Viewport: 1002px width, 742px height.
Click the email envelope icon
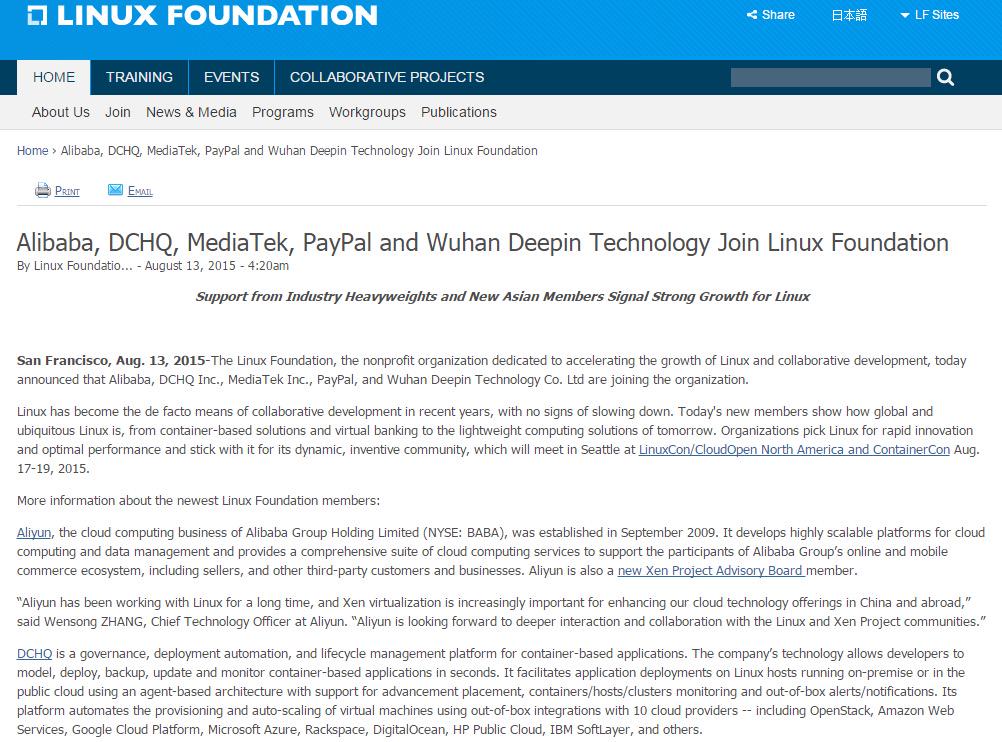point(115,190)
